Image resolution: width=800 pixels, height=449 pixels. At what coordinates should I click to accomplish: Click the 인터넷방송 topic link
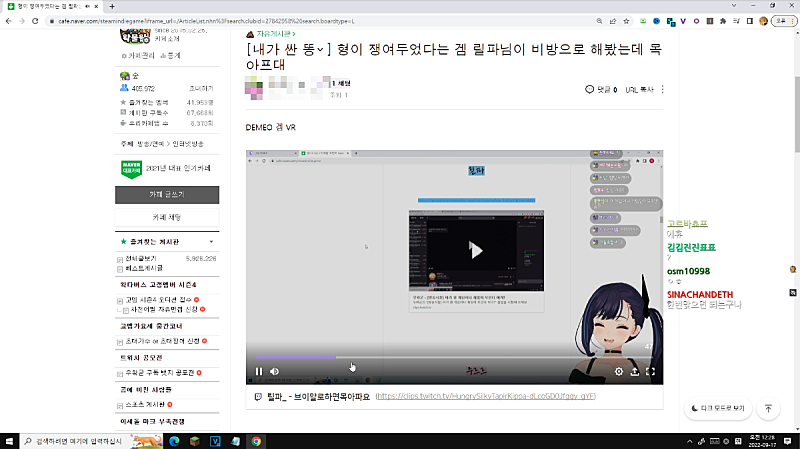(188, 144)
